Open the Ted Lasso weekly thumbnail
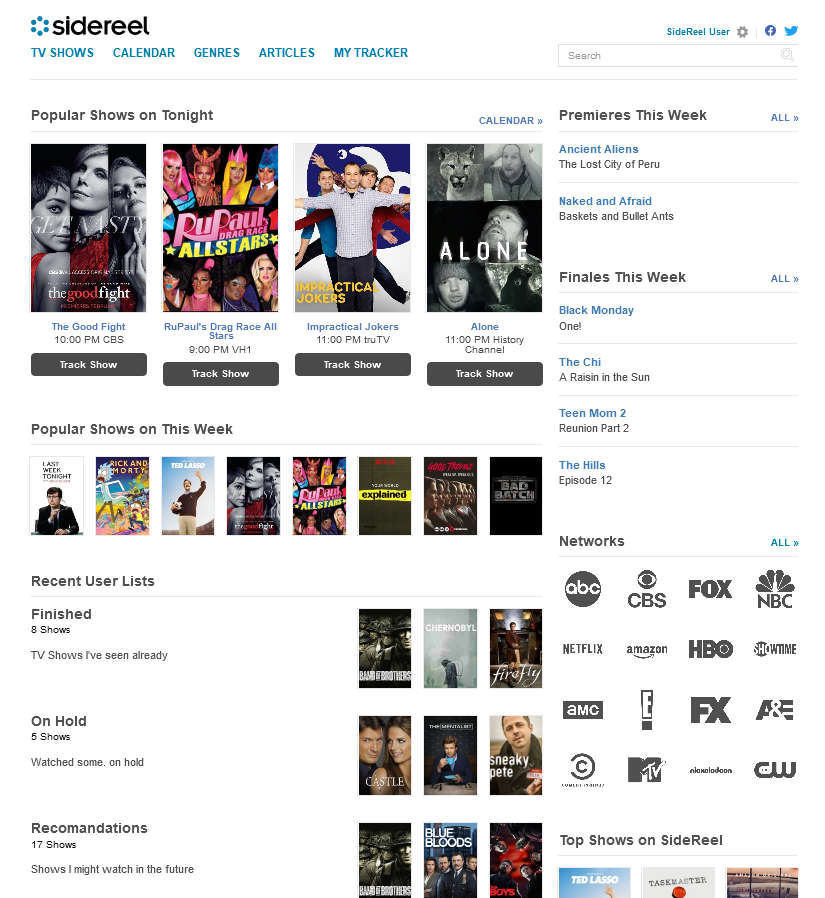This screenshot has height=898, width=825. click(x=188, y=496)
